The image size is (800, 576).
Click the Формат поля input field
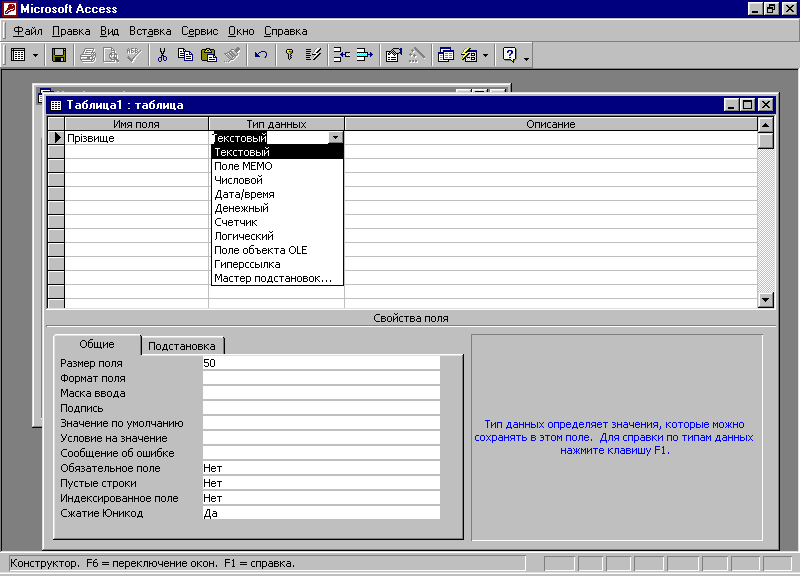(x=321, y=378)
